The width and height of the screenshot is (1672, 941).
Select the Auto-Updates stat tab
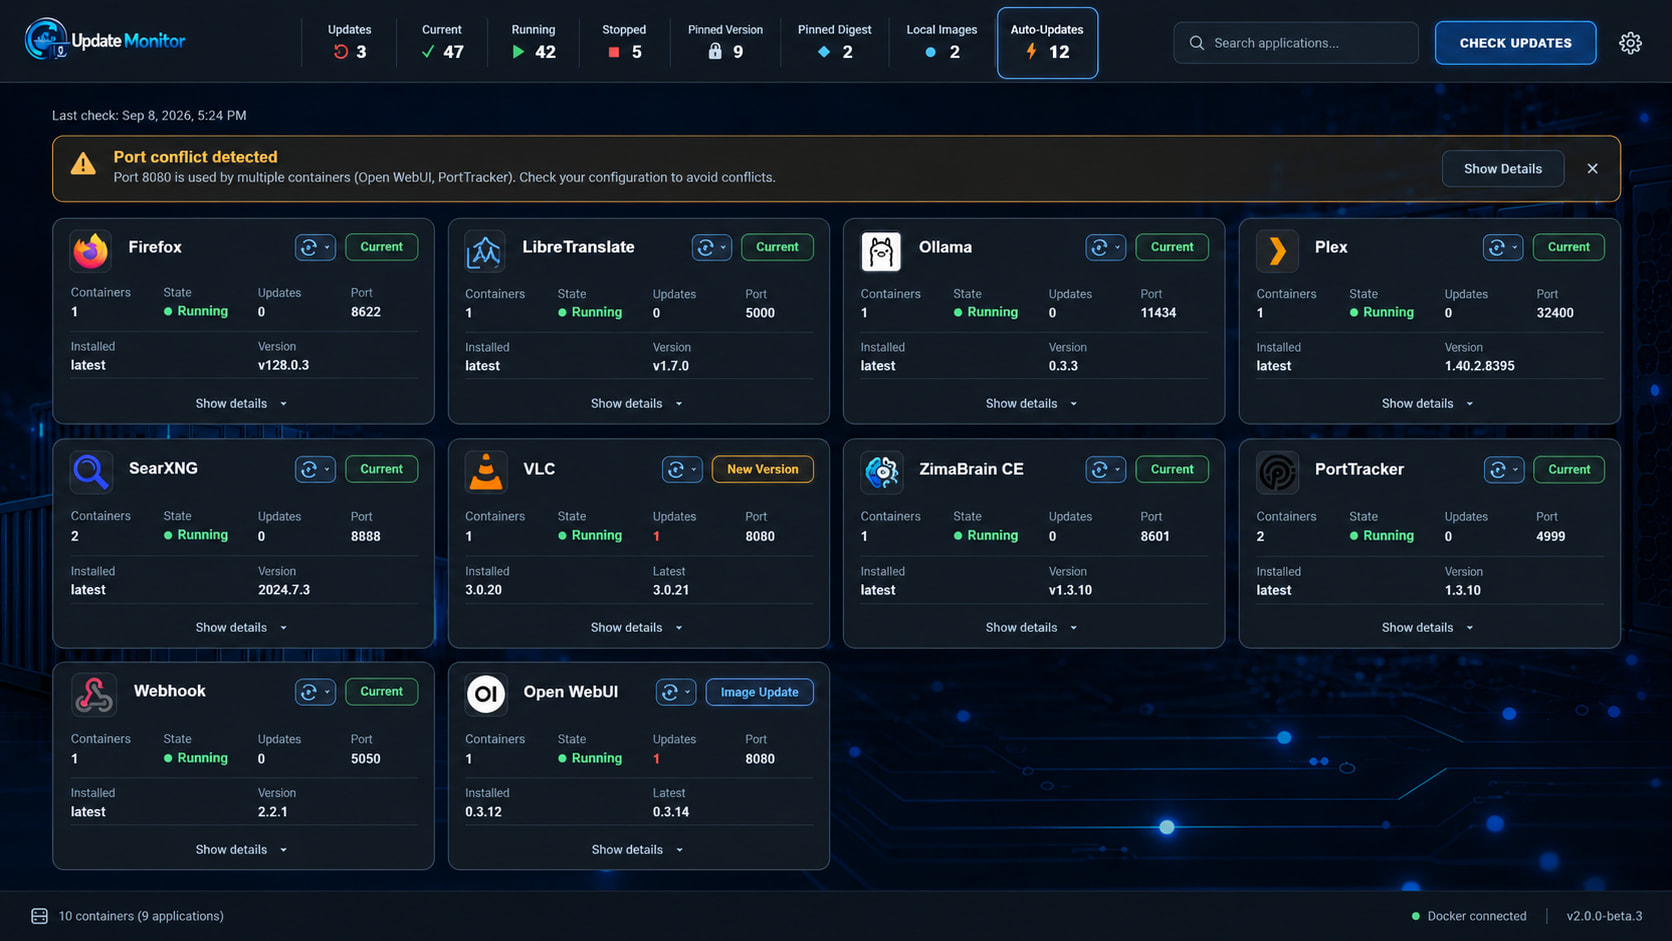(x=1047, y=43)
